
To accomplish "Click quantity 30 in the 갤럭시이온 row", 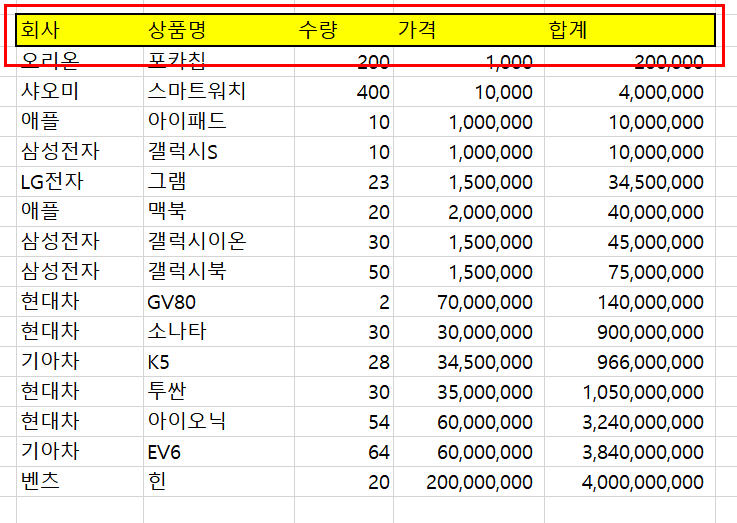I will point(344,242).
